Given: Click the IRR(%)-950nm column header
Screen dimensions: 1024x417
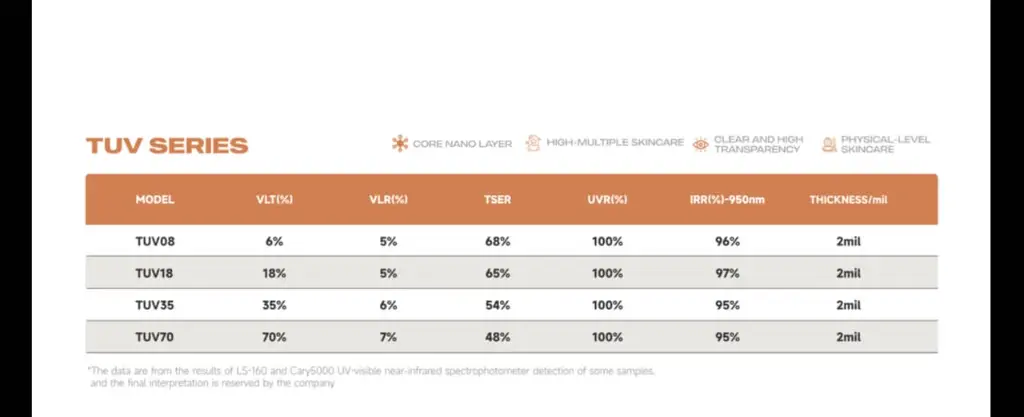Looking at the screenshot, I should click(x=727, y=200).
